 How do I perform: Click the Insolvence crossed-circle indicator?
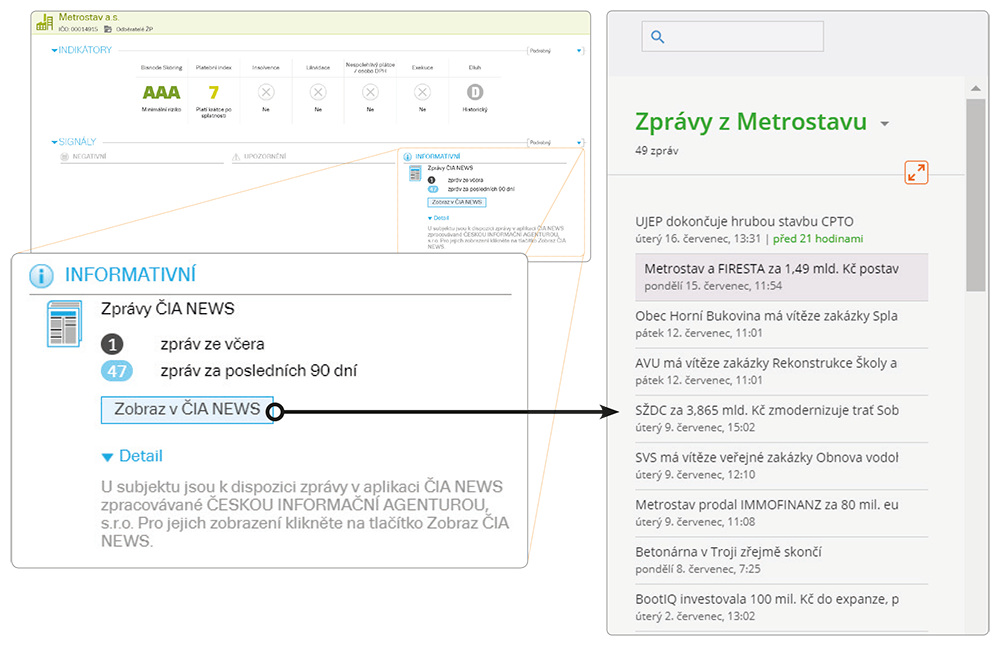click(x=266, y=92)
